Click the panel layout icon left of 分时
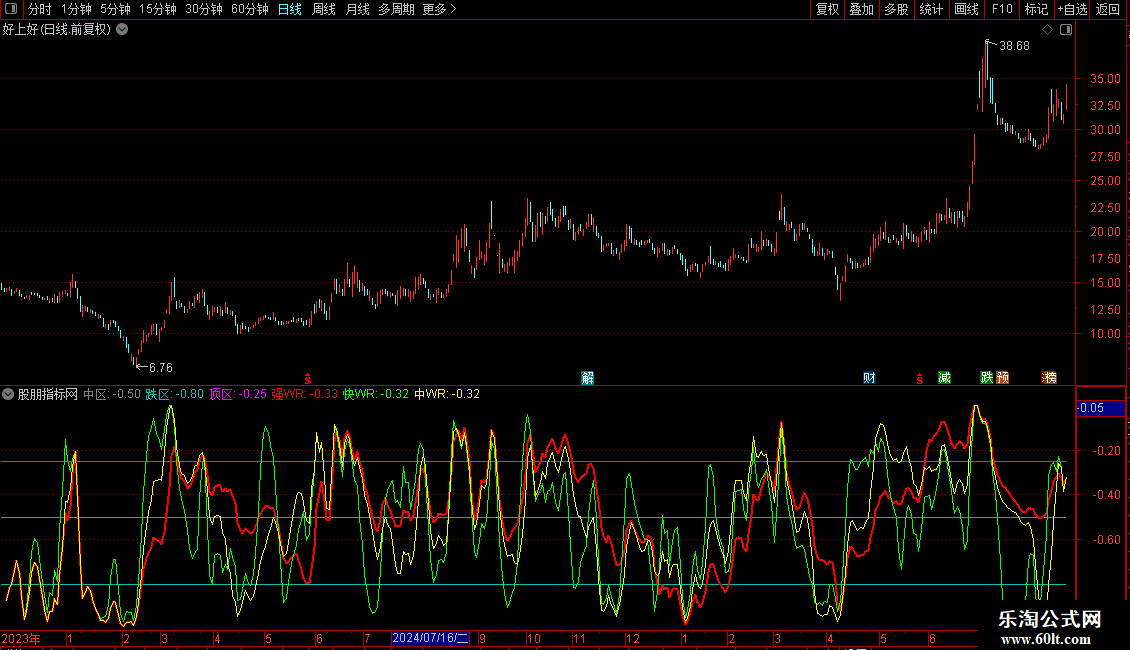1130x650 pixels. [x=11, y=9]
